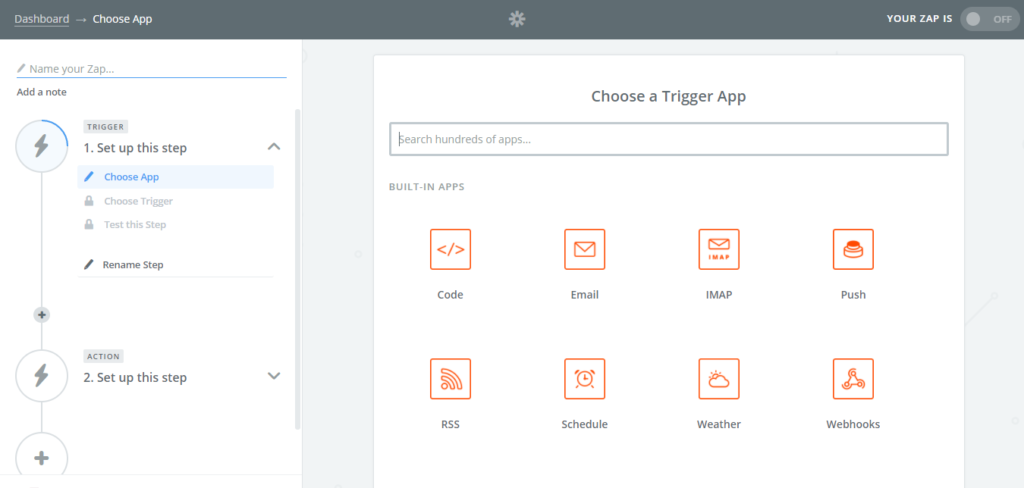Select the Schedule alarm clock icon
This screenshot has width=1024, height=488.
tap(584, 378)
